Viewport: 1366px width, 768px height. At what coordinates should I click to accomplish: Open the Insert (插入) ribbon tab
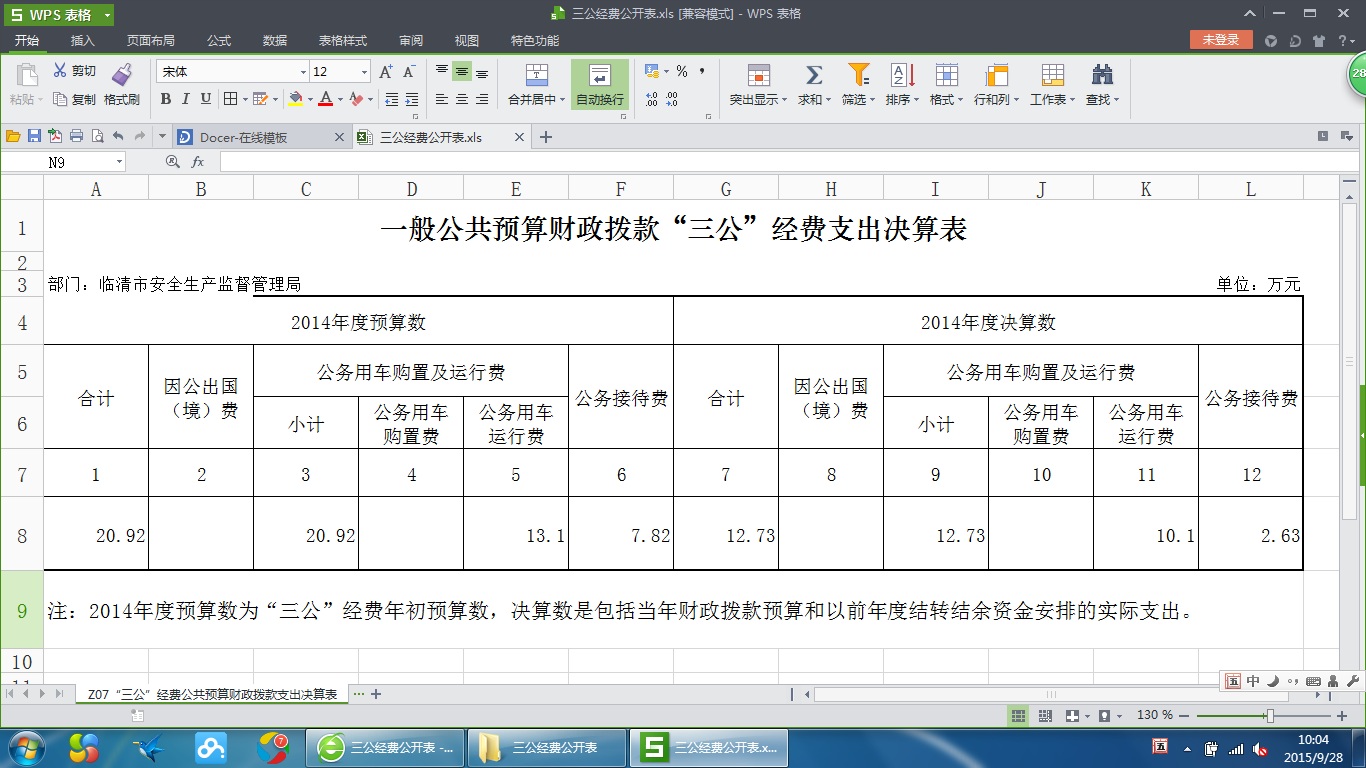[83, 41]
